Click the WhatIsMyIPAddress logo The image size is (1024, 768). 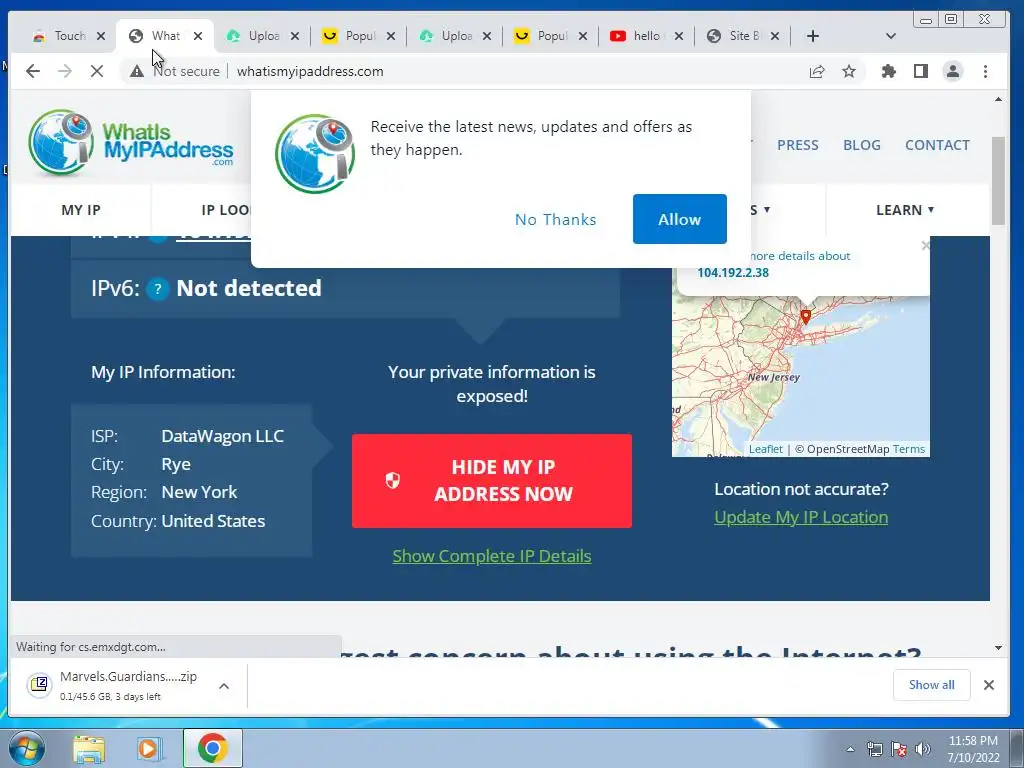[131, 143]
